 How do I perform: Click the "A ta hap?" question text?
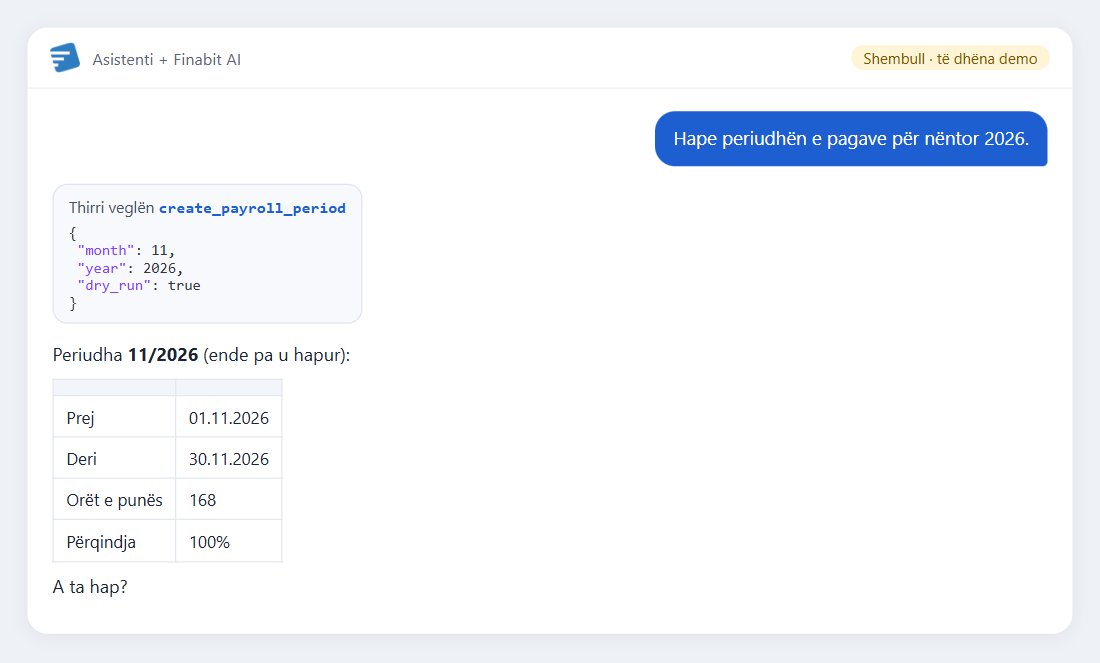tap(90, 587)
